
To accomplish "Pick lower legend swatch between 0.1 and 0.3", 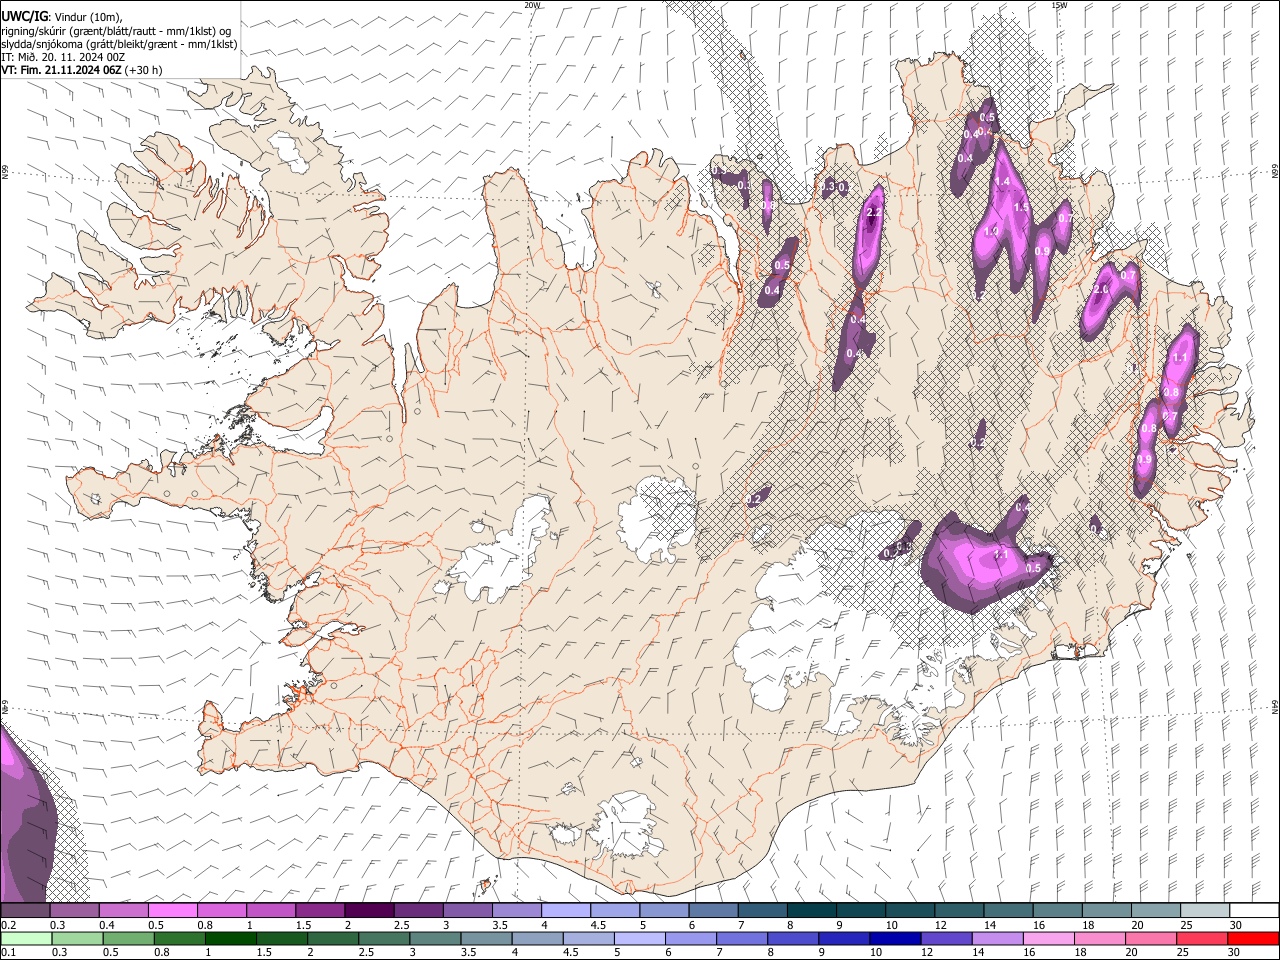I will click(27, 939).
